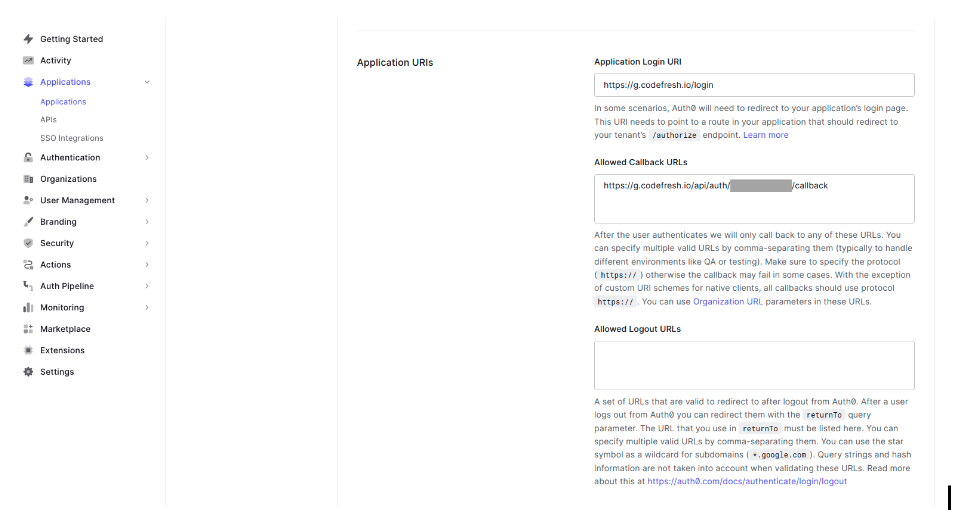Viewport: 955px width, 510px height.
Task: Click the Activity chart icon
Action: point(28,60)
